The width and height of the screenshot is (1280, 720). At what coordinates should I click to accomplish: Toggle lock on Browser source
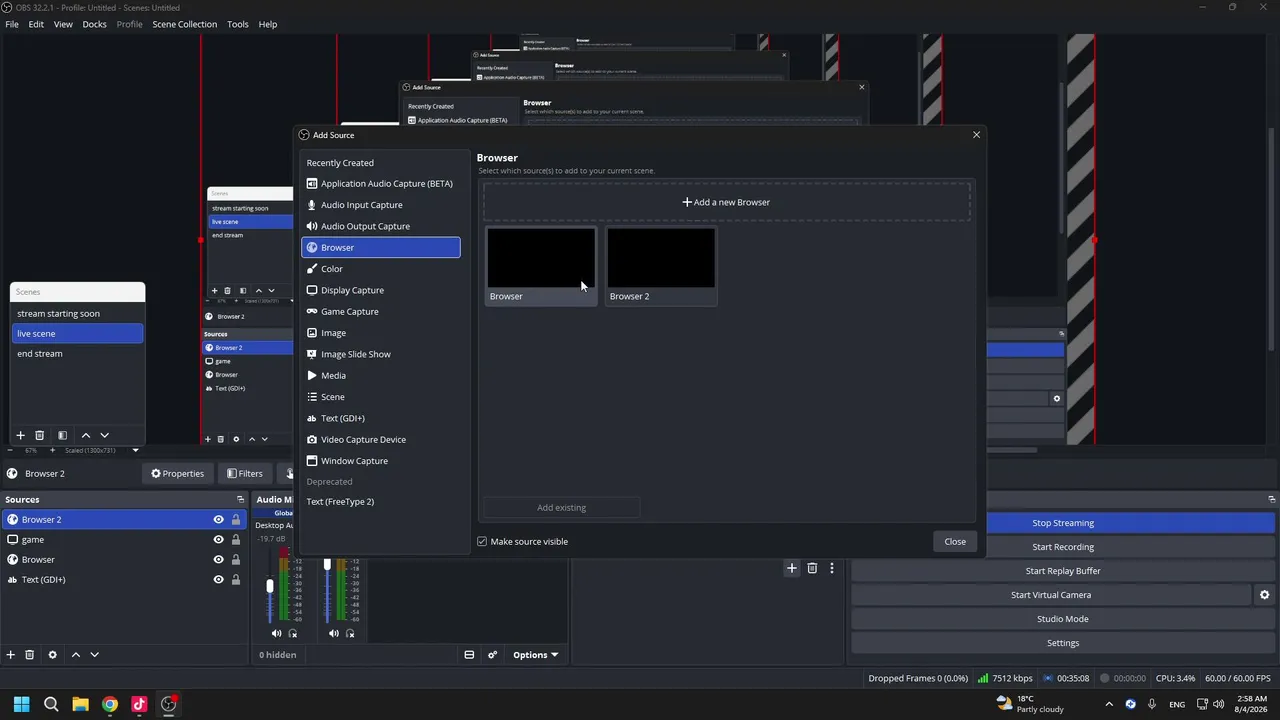[236, 560]
